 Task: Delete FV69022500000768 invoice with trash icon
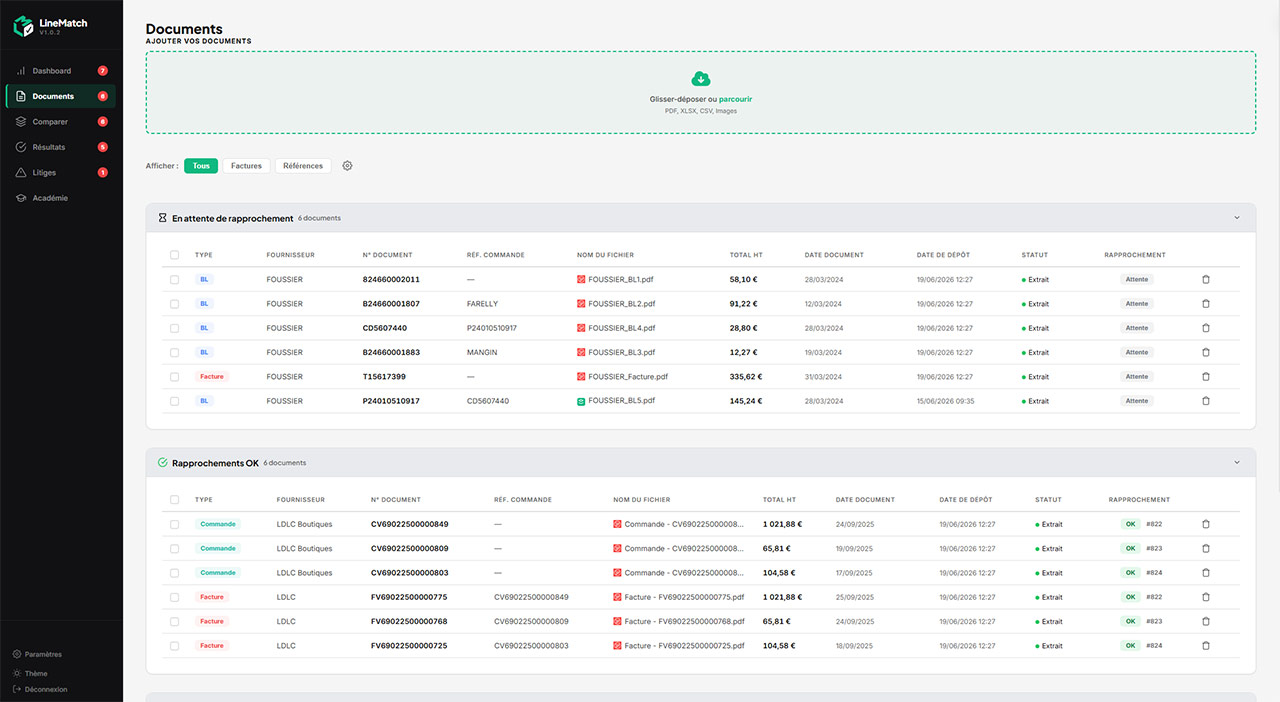tap(1205, 621)
